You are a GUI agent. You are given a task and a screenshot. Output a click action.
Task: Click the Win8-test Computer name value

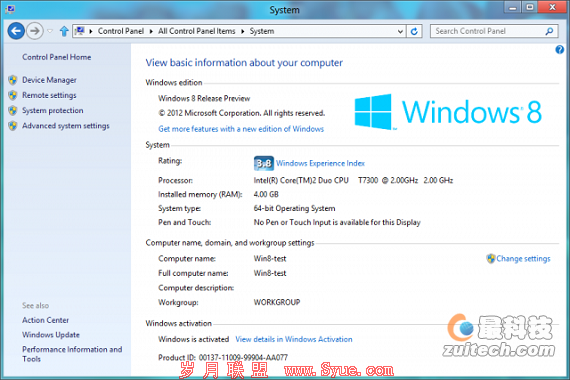click(270, 259)
